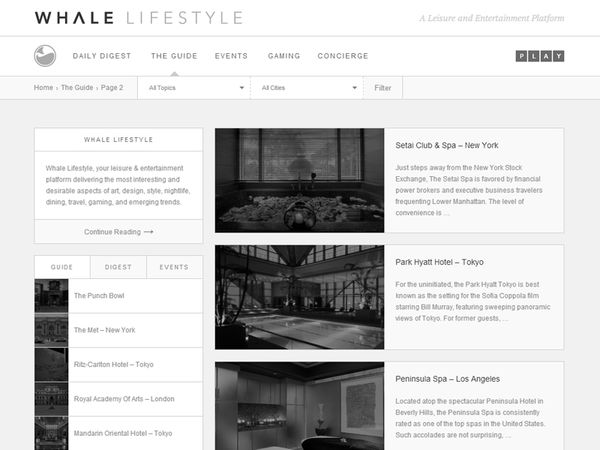
Task: Switch to the Digest sidebar tab
Action: tap(118, 267)
